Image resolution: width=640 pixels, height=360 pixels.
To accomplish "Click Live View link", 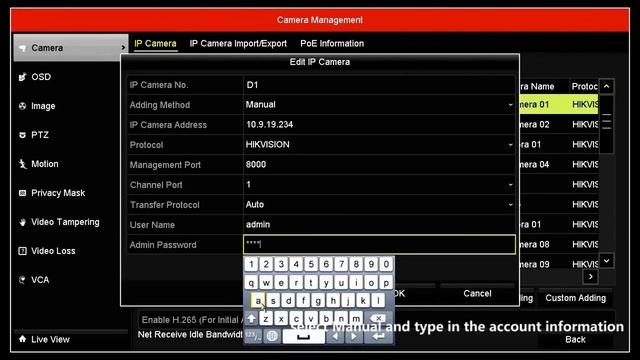I will click(50, 339).
